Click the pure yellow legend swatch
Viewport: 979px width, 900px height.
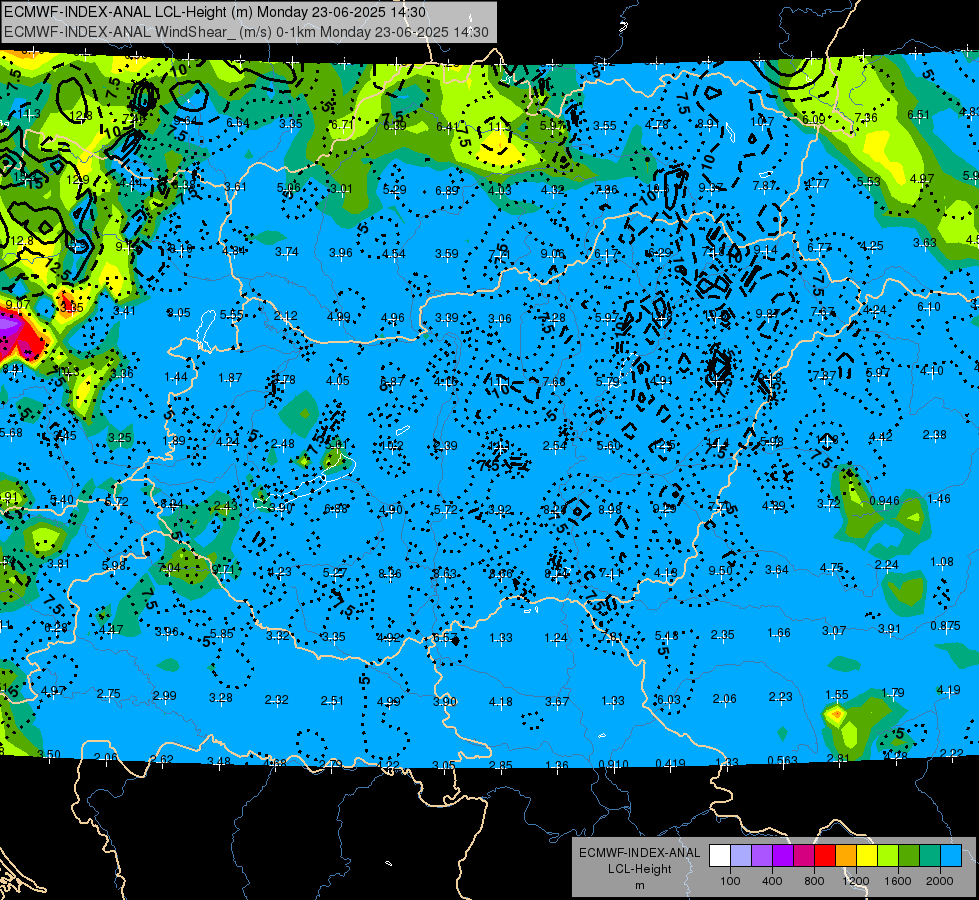coord(867,856)
